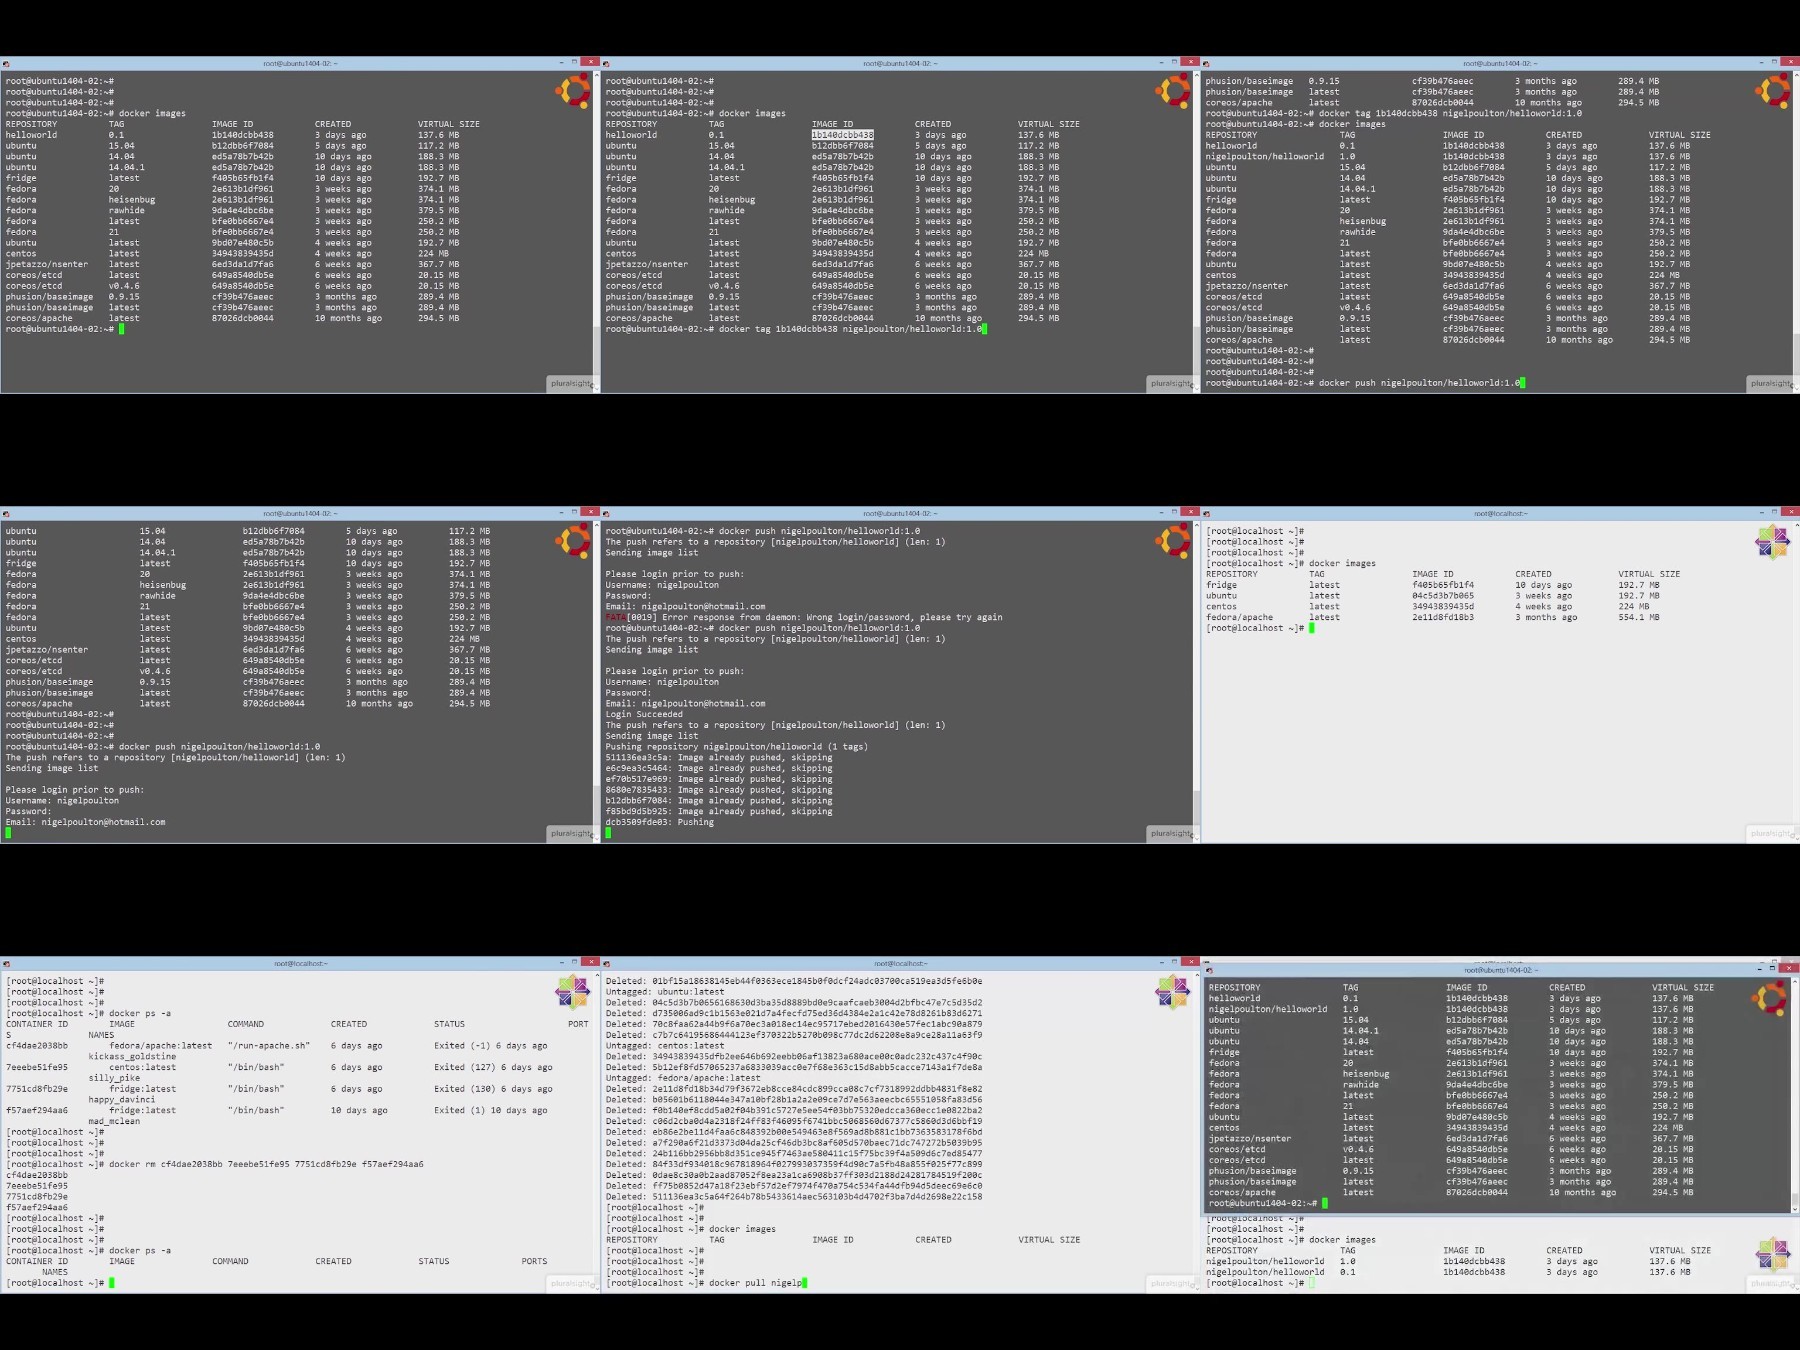The image size is (1800, 1350).
Task: Click the pluralsight watermark in the 'Wrong login/password' terminal
Action: [1171, 833]
